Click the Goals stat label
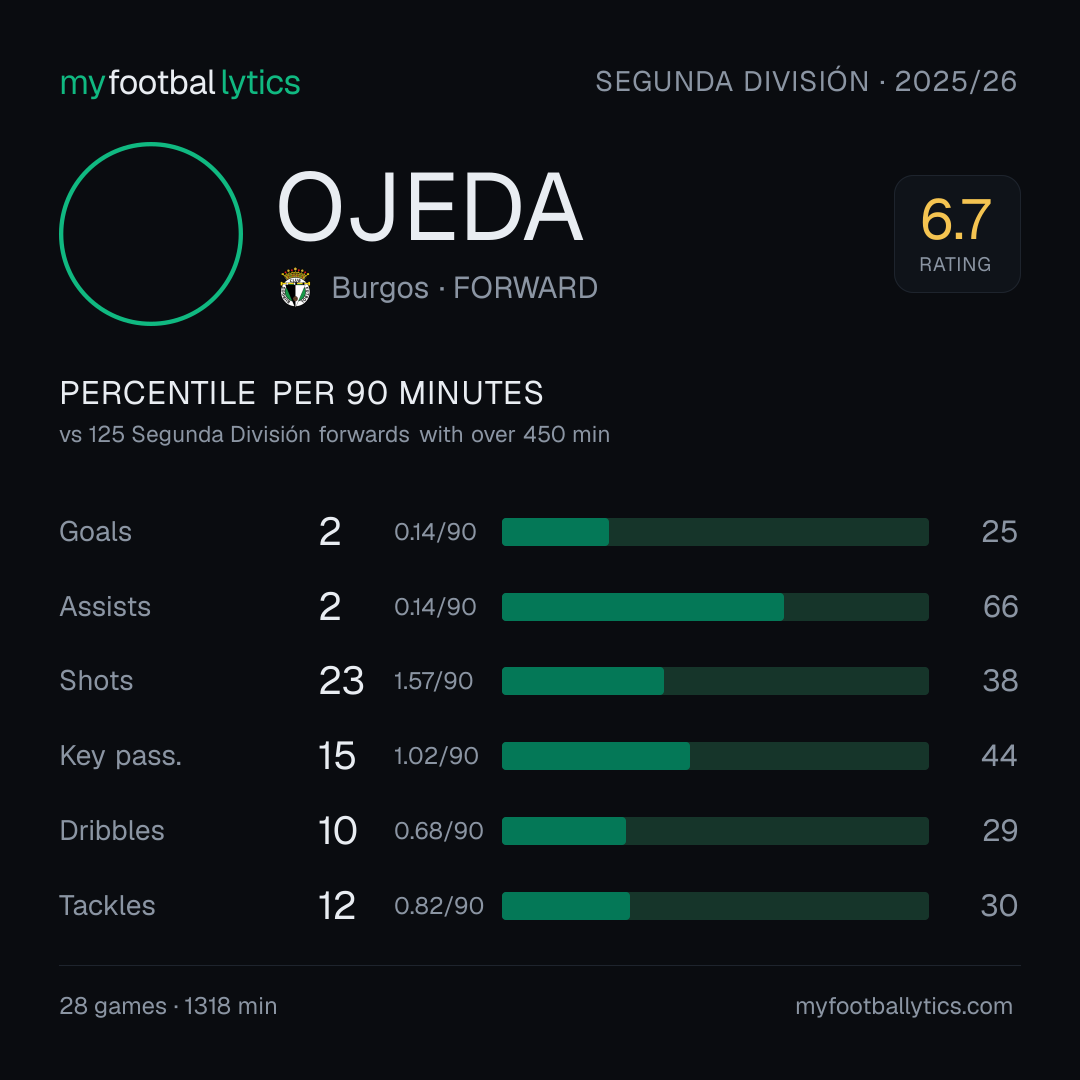1080x1080 pixels. 95,532
